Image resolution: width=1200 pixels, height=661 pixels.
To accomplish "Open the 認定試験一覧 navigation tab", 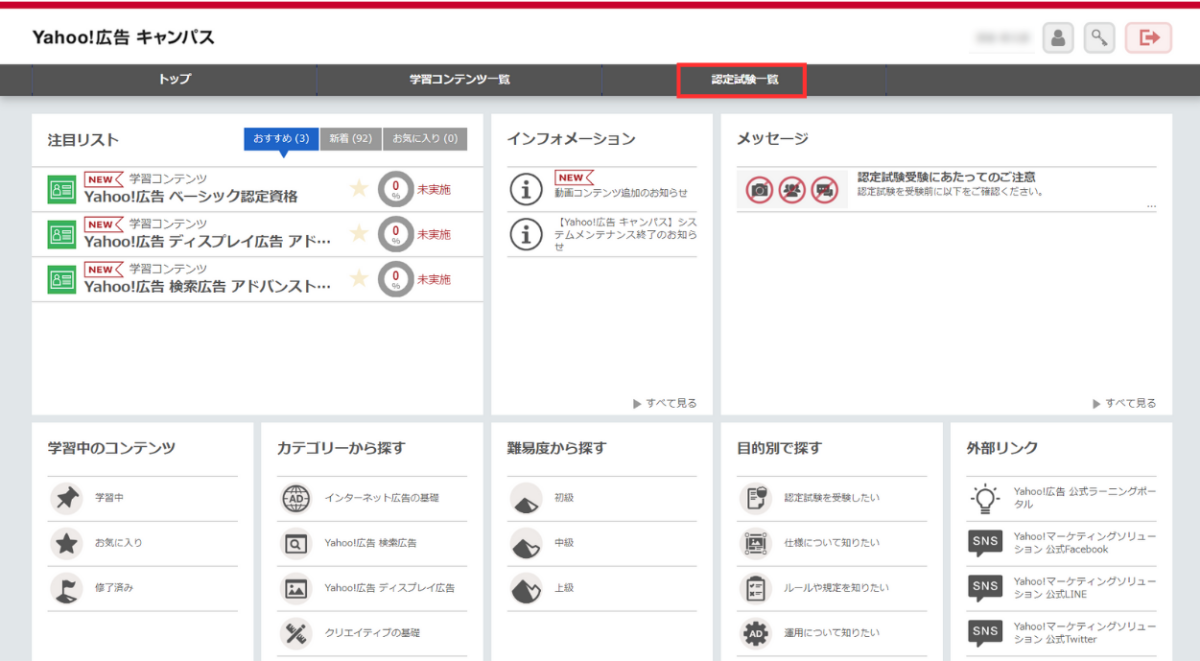I will coord(744,80).
